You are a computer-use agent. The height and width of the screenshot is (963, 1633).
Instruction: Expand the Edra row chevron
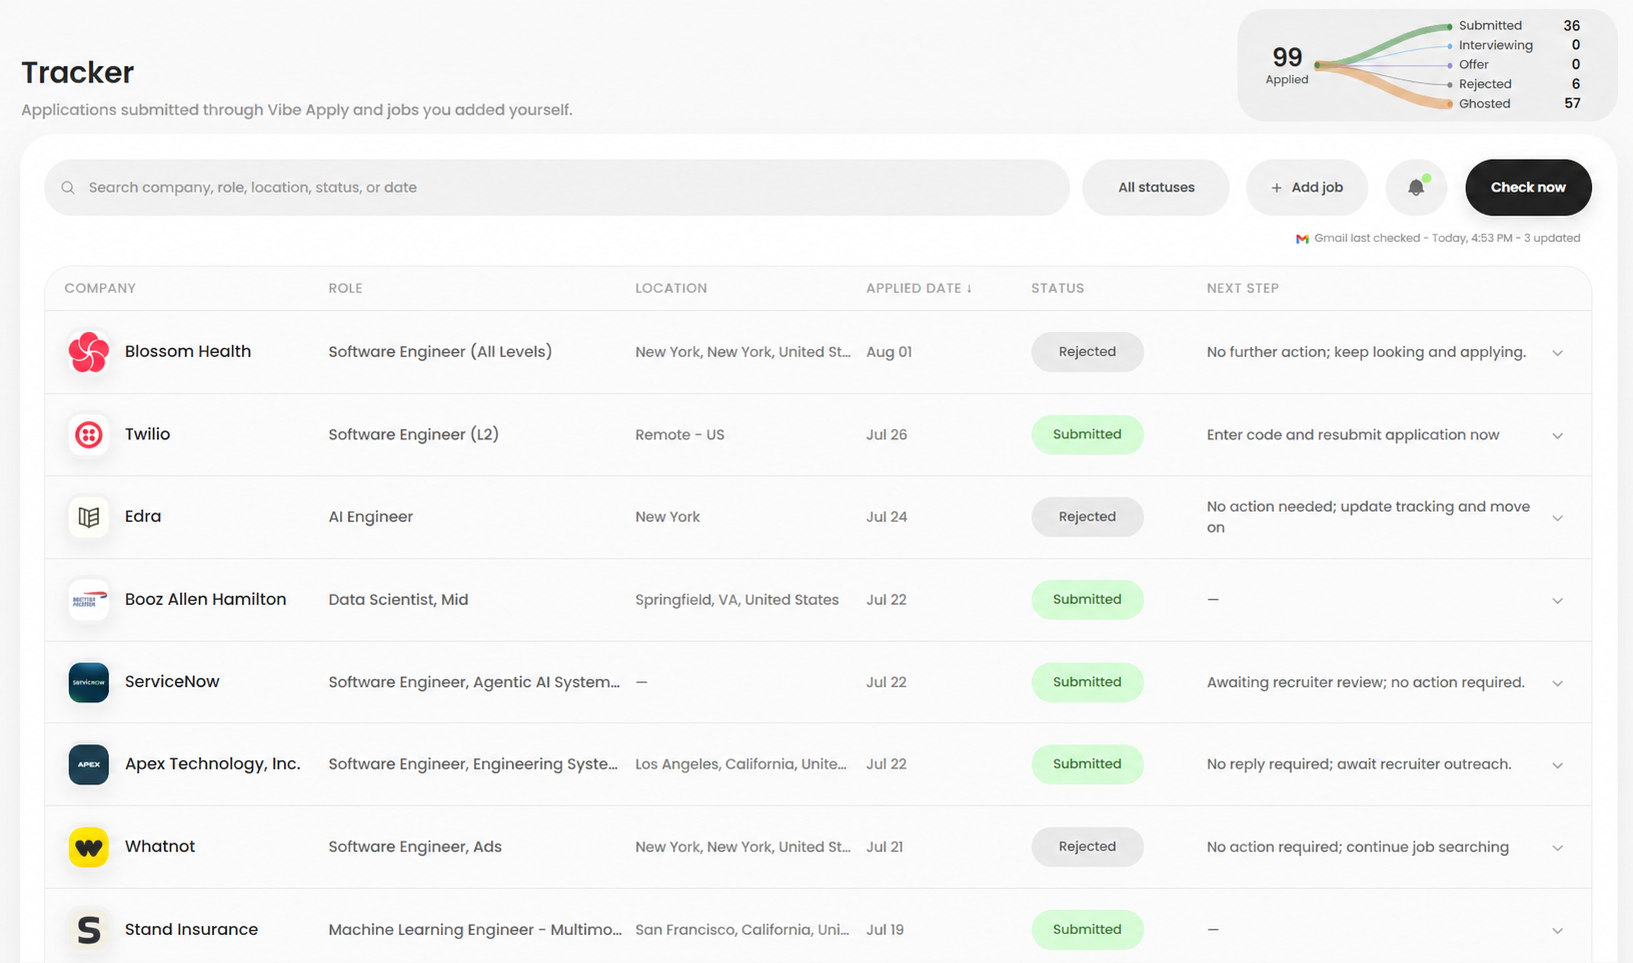pos(1557,518)
